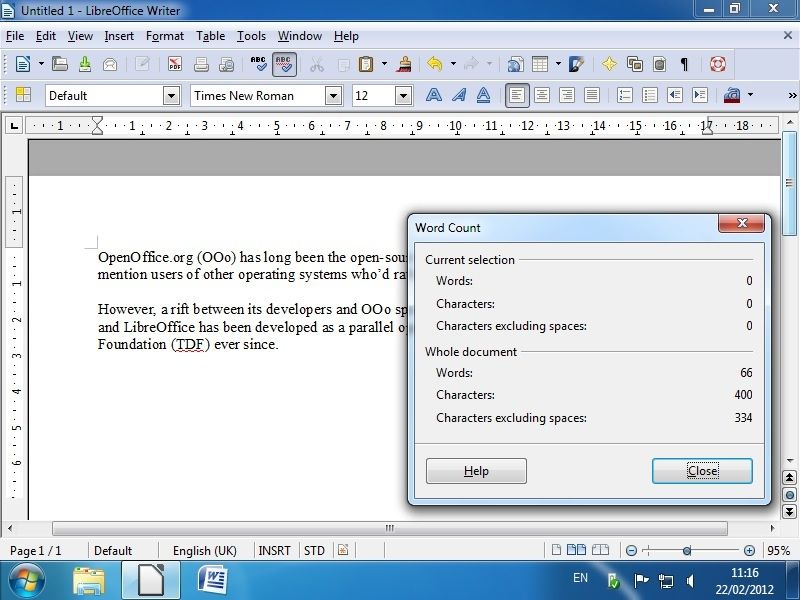The width and height of the screenshot is (800, 600).
Task: Show more formatting toolbar buttons chevron
Action: click(x=792, y=95)
